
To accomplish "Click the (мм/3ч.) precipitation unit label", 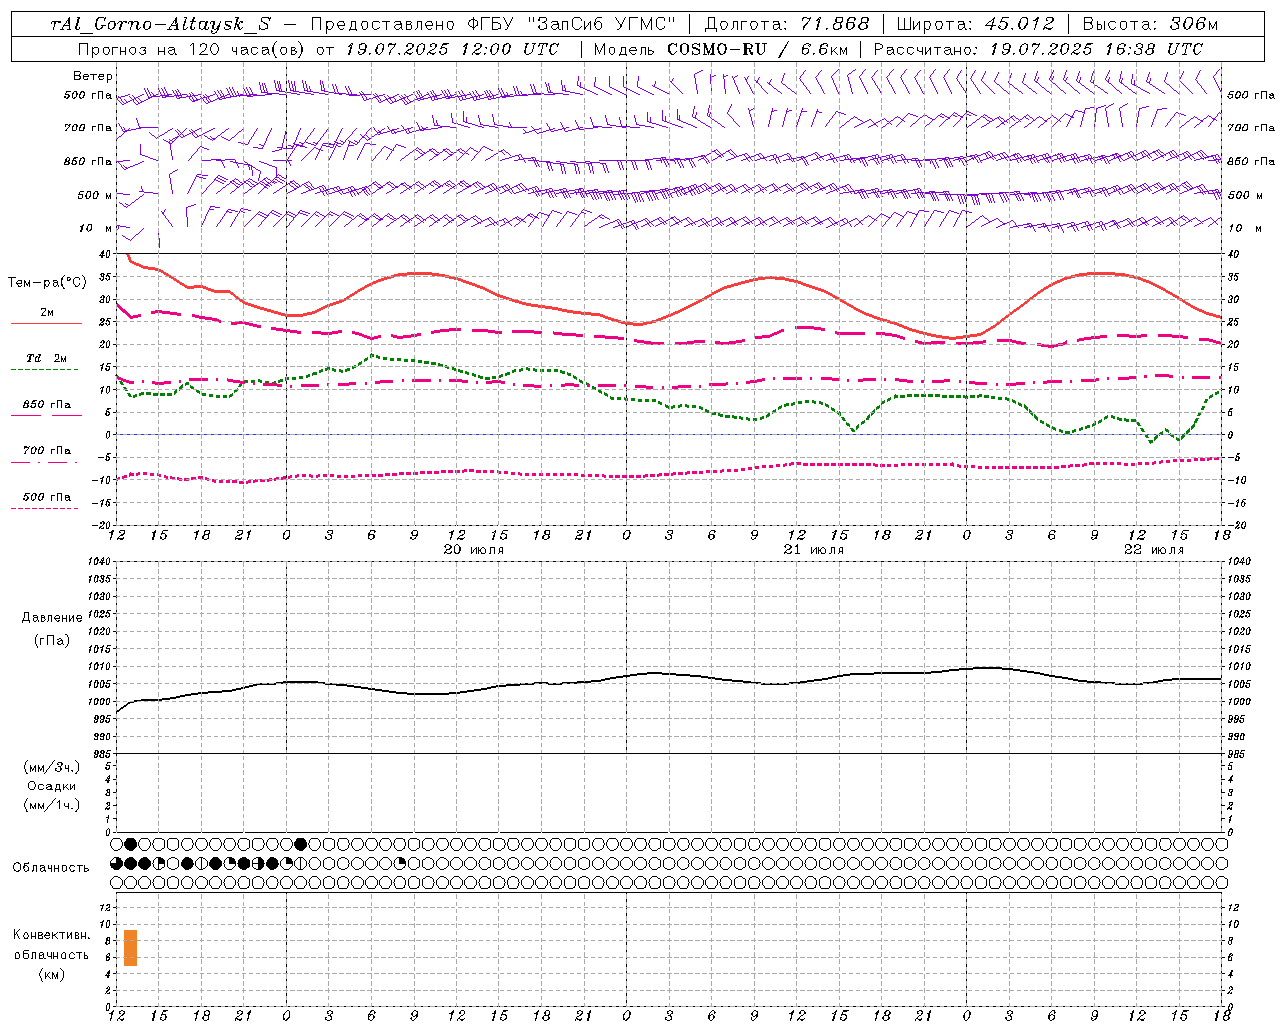I will coord(52,767).
